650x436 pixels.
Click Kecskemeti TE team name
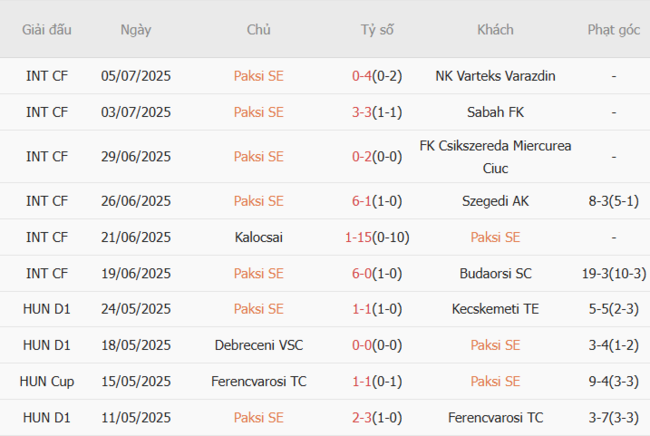pos(496,309)
